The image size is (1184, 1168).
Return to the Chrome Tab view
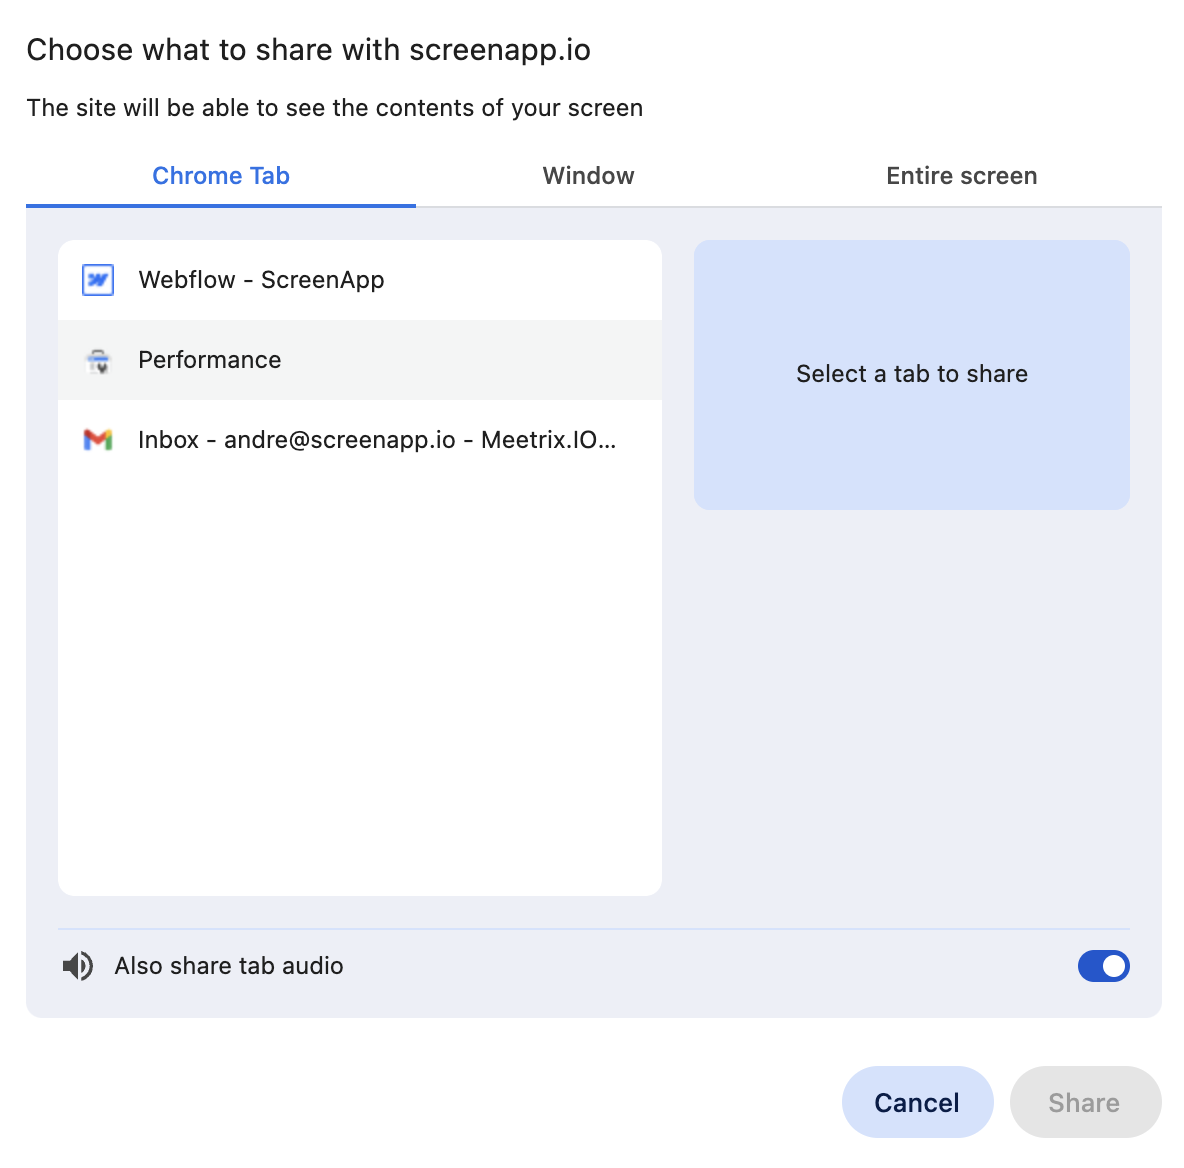coord(221,175)
